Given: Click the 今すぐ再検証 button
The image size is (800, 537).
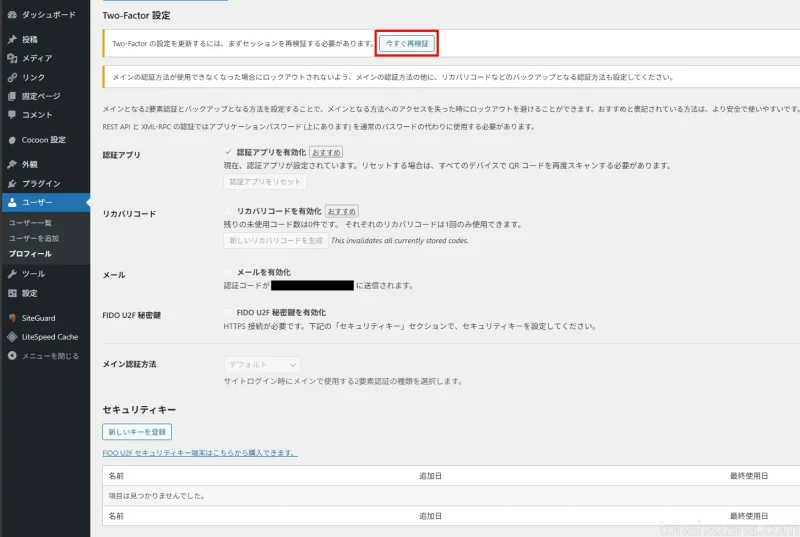Looking at the screenshot, I should pyautogui.click(x=408, y=44).
